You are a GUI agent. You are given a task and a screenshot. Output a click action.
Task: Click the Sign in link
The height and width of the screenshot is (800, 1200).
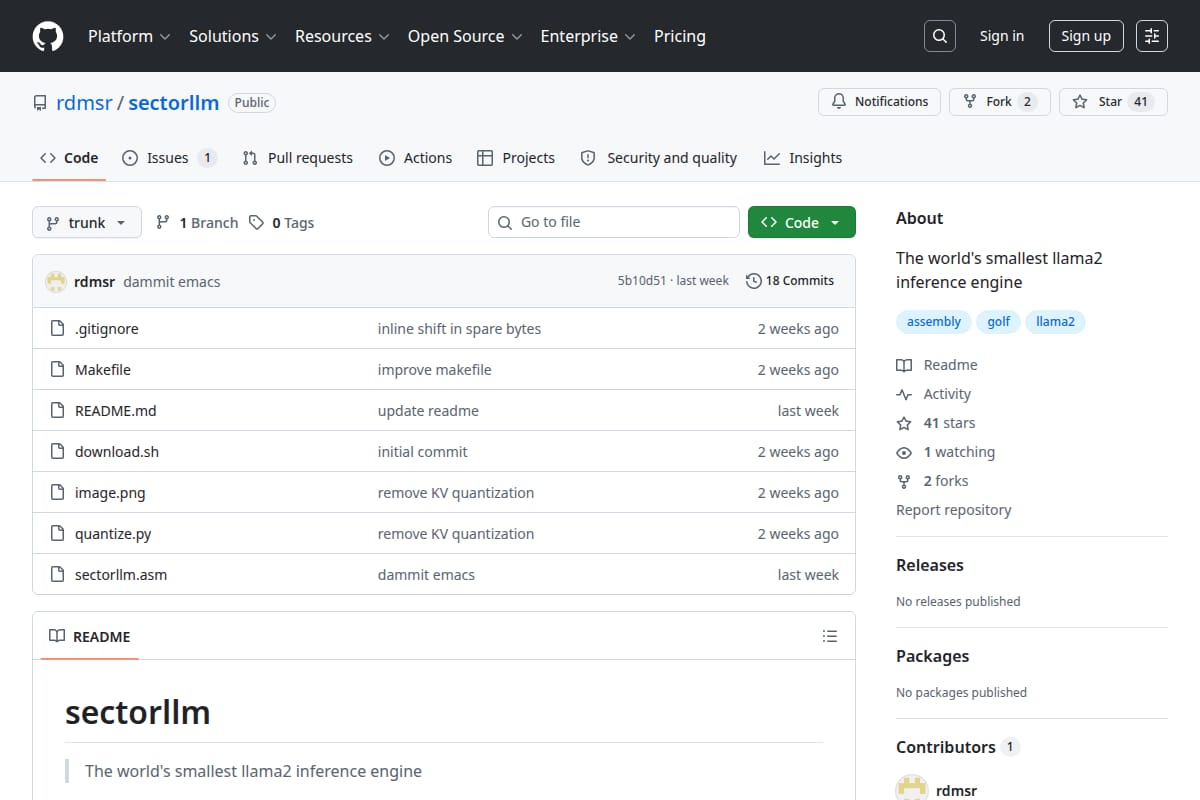click(x=1002, y=36)
